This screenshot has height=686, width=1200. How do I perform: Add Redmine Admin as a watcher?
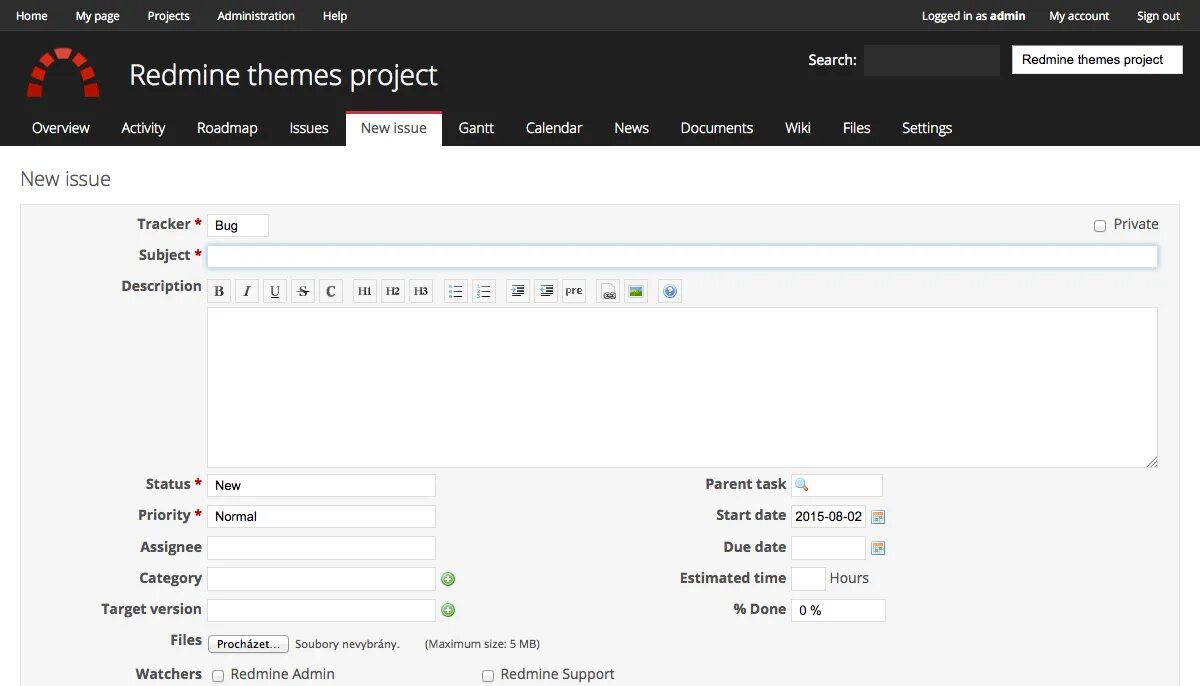point(217,676)
